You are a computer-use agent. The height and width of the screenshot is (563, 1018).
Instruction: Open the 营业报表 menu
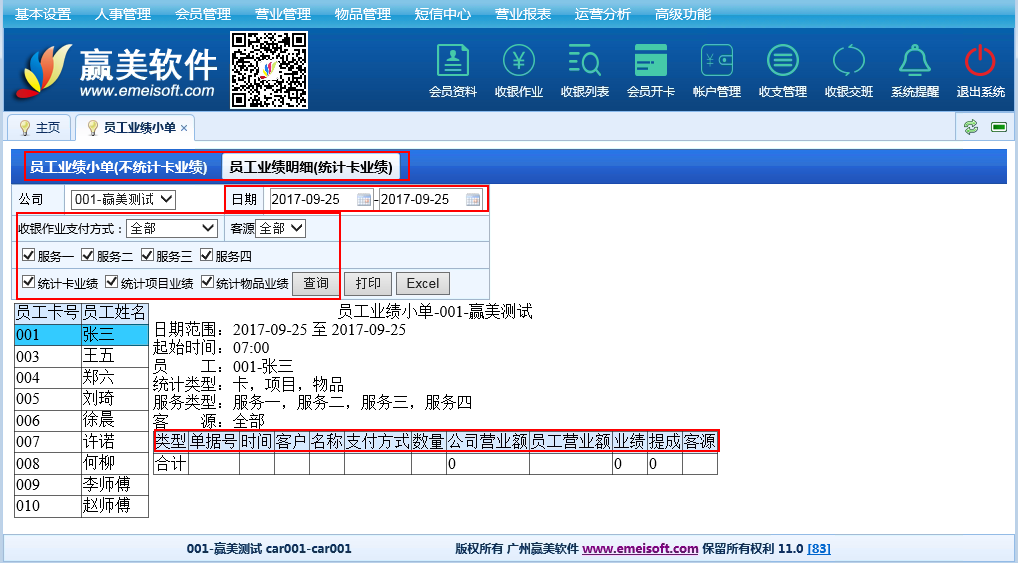(x=522, y=14)
